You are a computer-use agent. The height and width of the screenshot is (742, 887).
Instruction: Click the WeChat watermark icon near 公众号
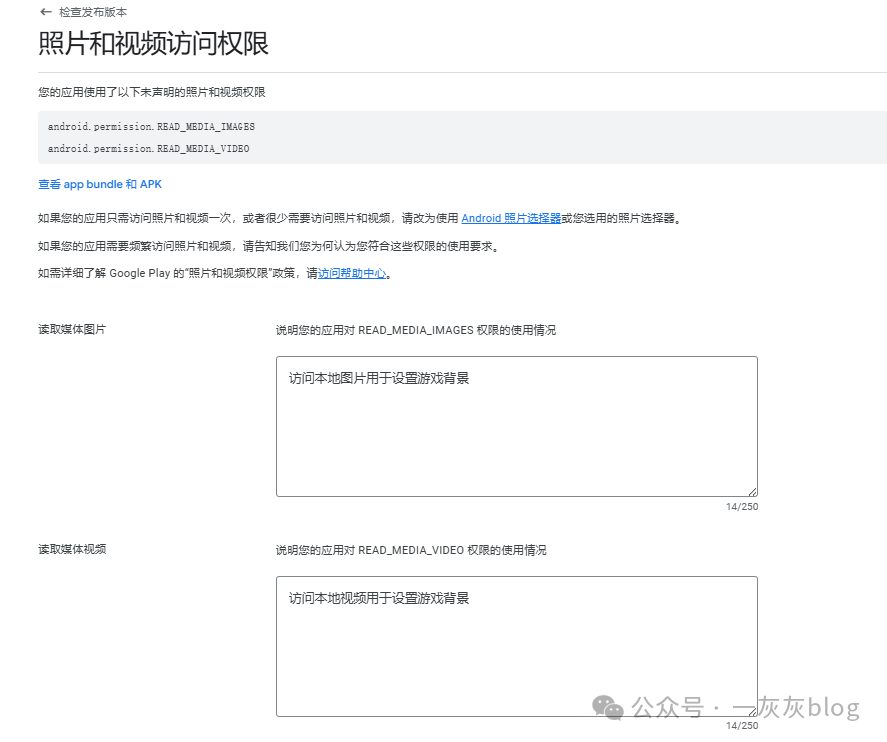[x=605, y=708]
